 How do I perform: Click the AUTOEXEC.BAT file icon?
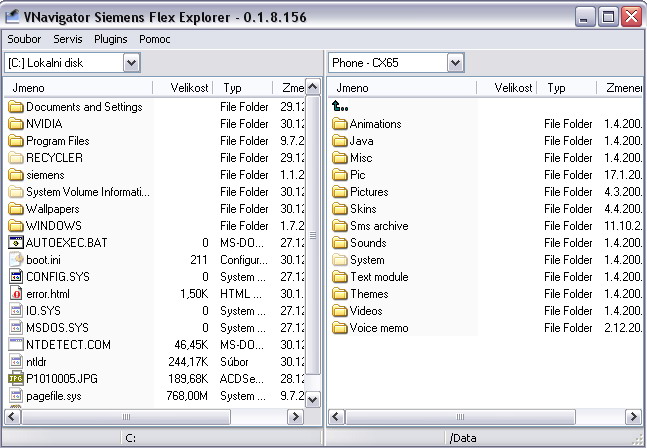(x=16, y=243)
